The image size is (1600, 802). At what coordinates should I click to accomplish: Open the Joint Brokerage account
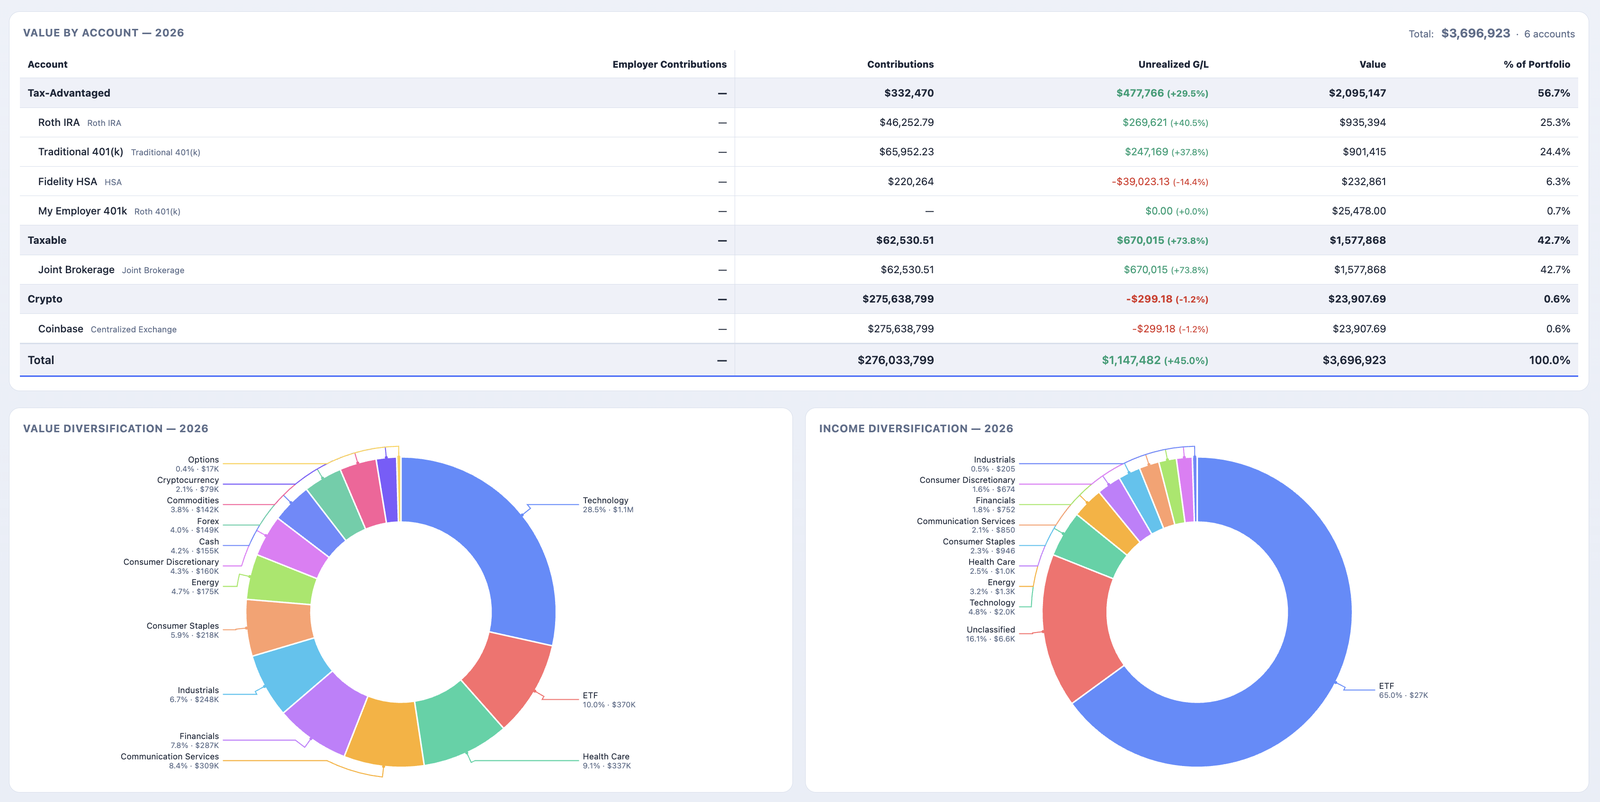click(799, 270)
